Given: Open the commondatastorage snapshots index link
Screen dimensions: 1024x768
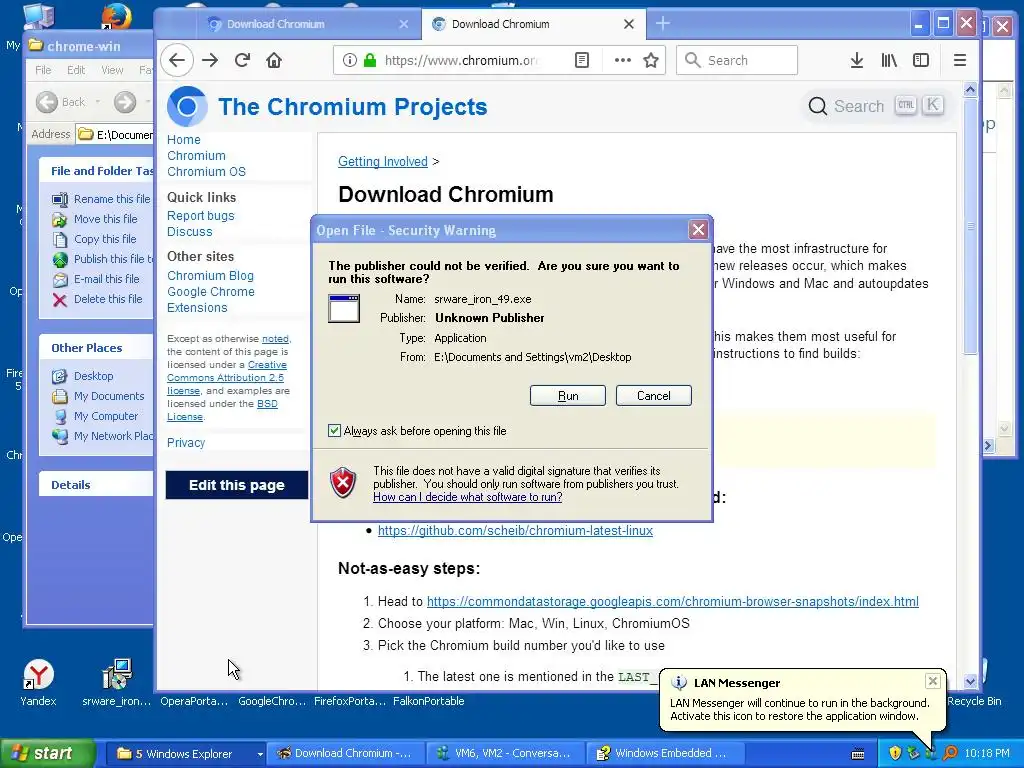Looking at the screenshot, I should pos(673,601).
